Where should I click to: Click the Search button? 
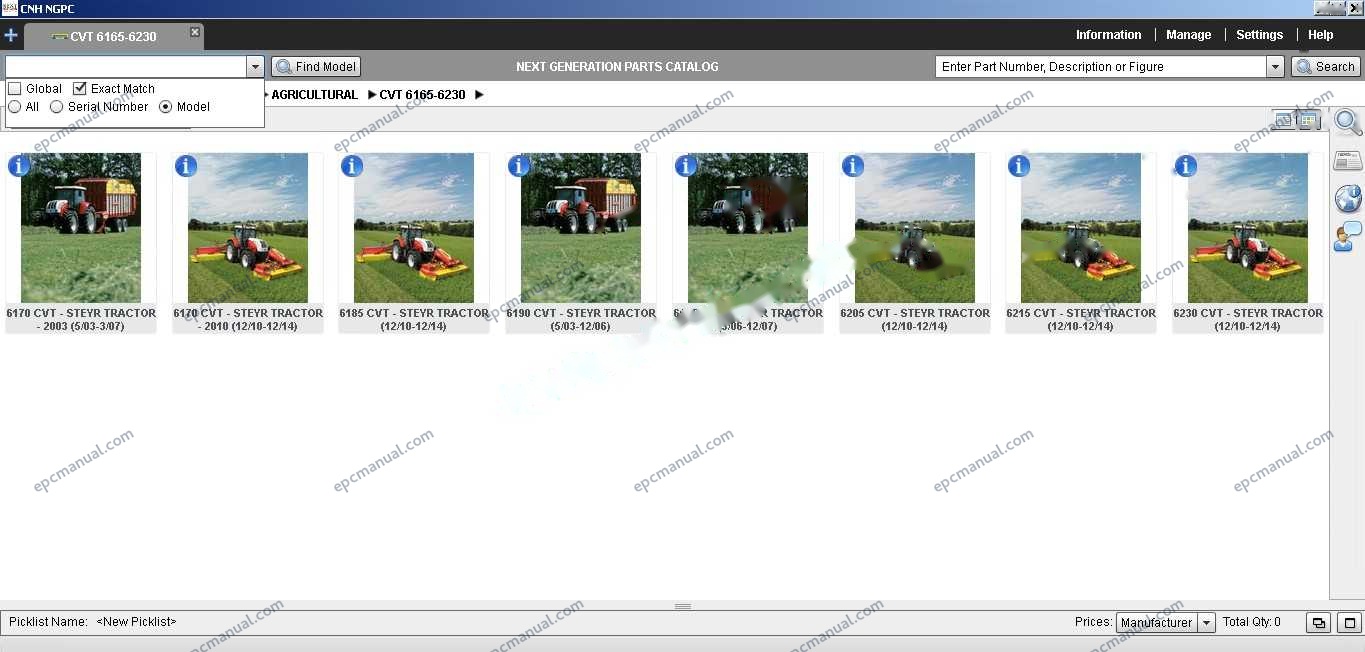tap(1325, 67)
